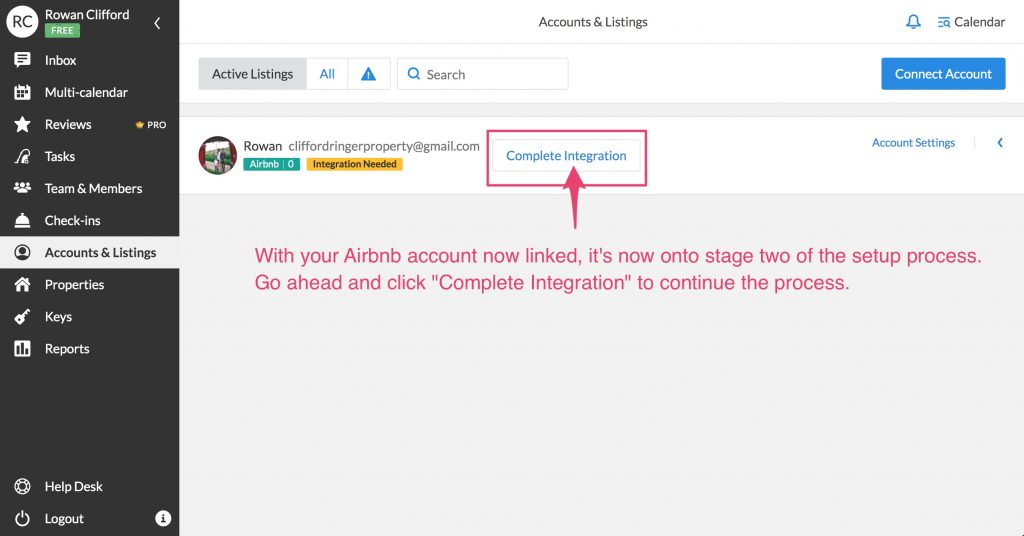Click Rowan's account profile thumbnail
The image size is (1024, 536).
coord(218,155)
